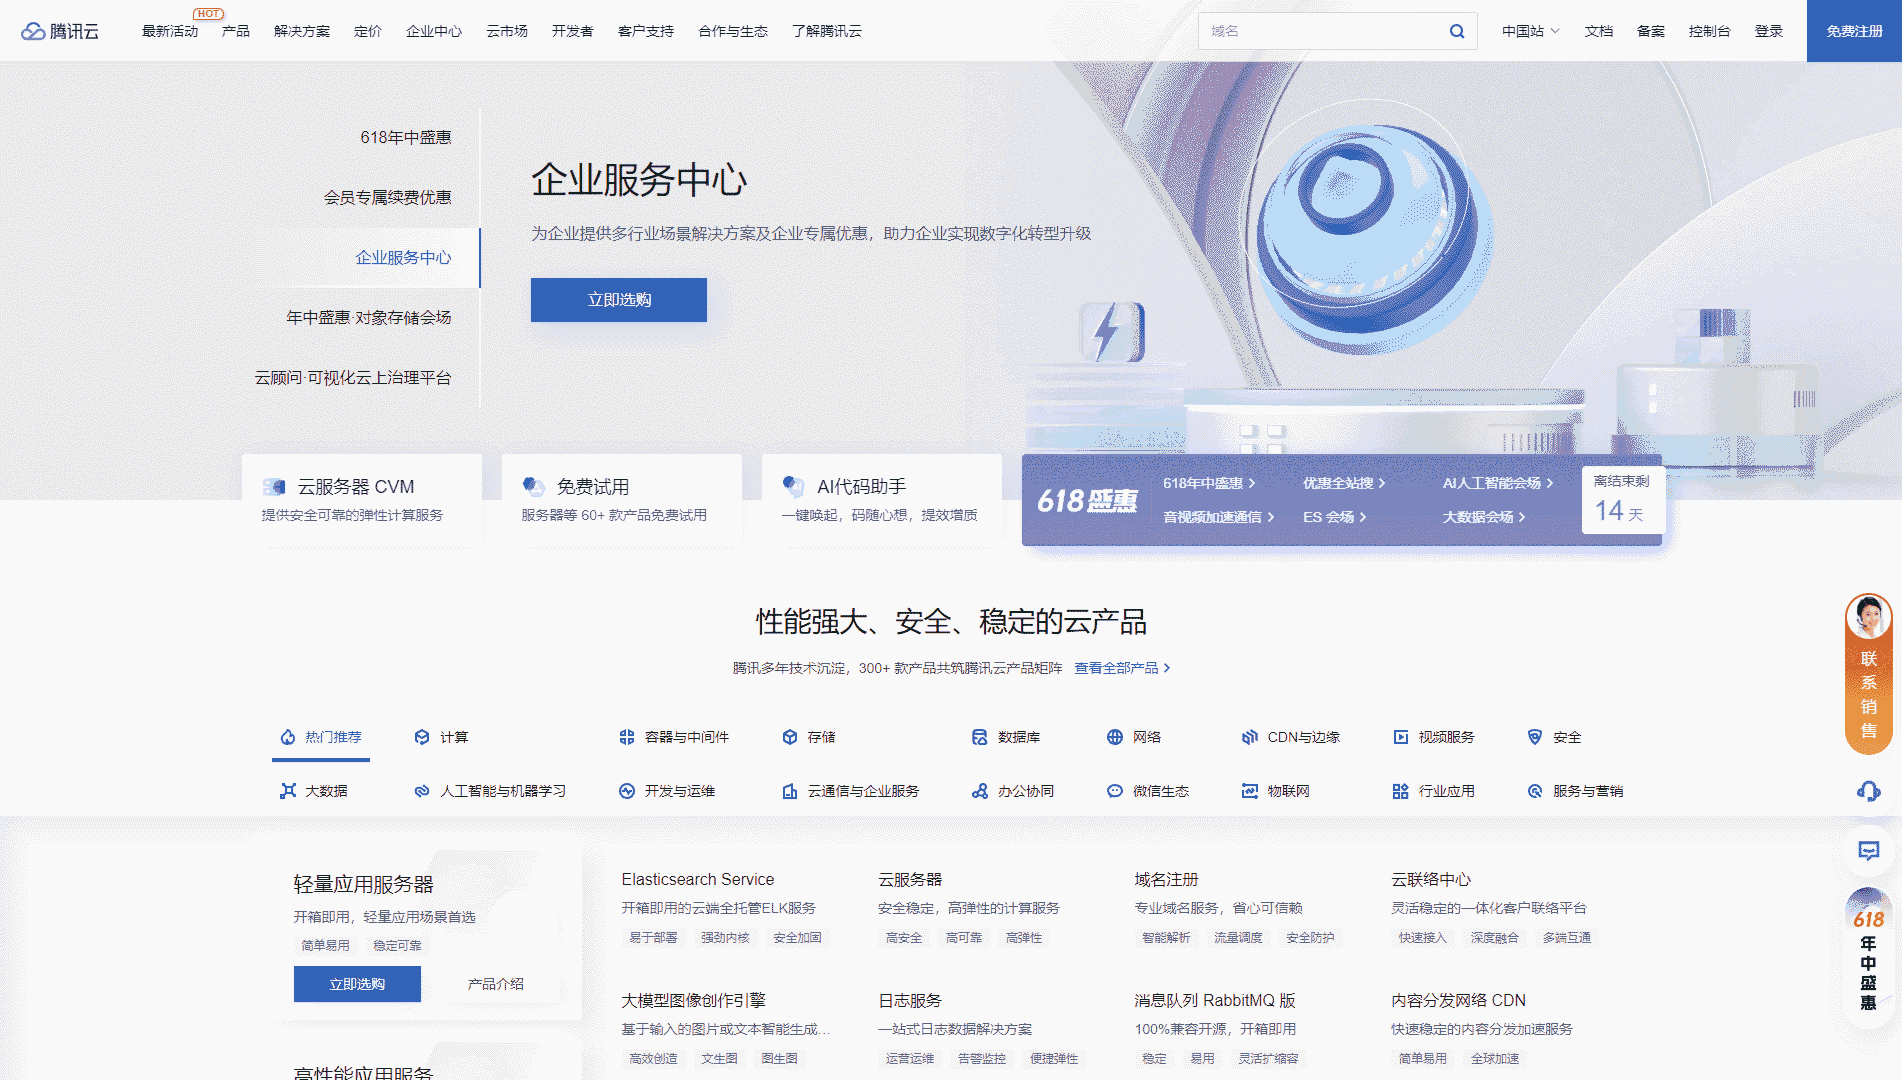Open the 文档 link
1902x1080 pixels.
click(x=1599, y=31)
